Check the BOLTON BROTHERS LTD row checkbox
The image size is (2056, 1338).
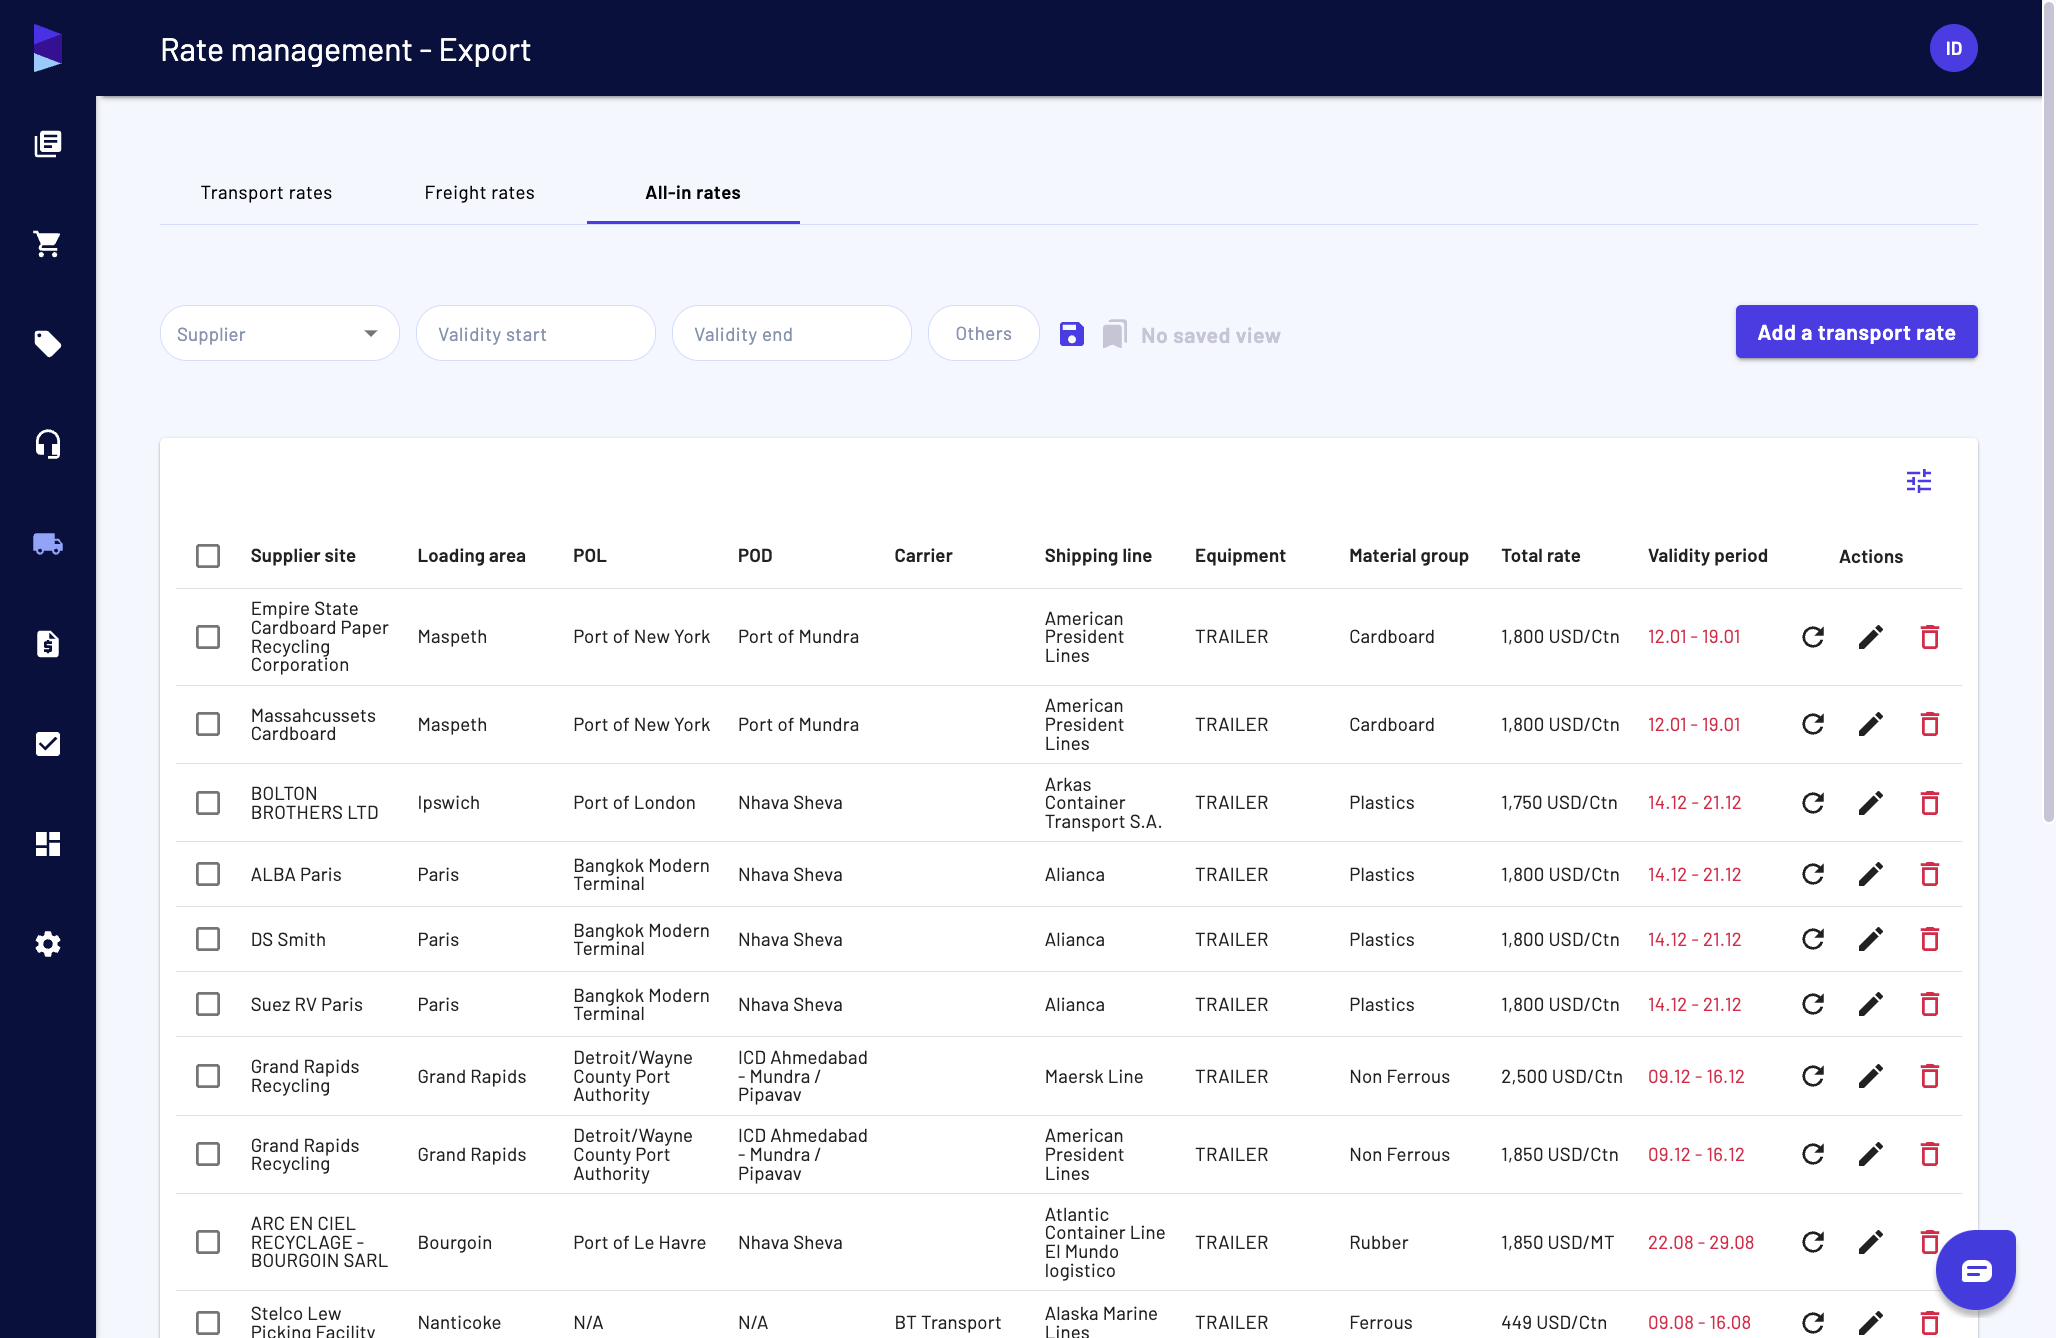pos(208,803)
